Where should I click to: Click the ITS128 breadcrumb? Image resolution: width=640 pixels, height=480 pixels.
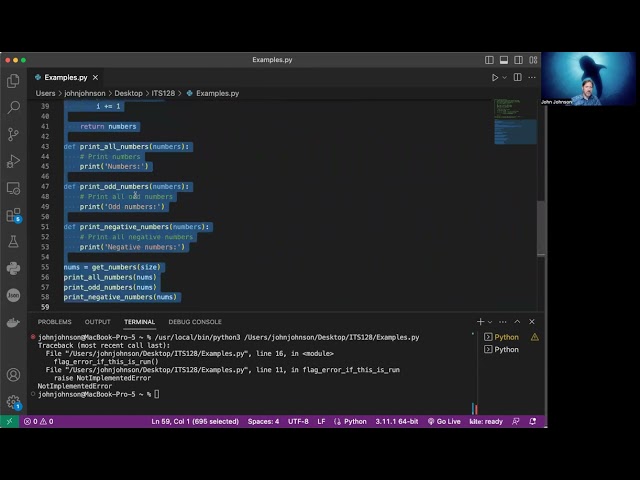tap(163, 93)
